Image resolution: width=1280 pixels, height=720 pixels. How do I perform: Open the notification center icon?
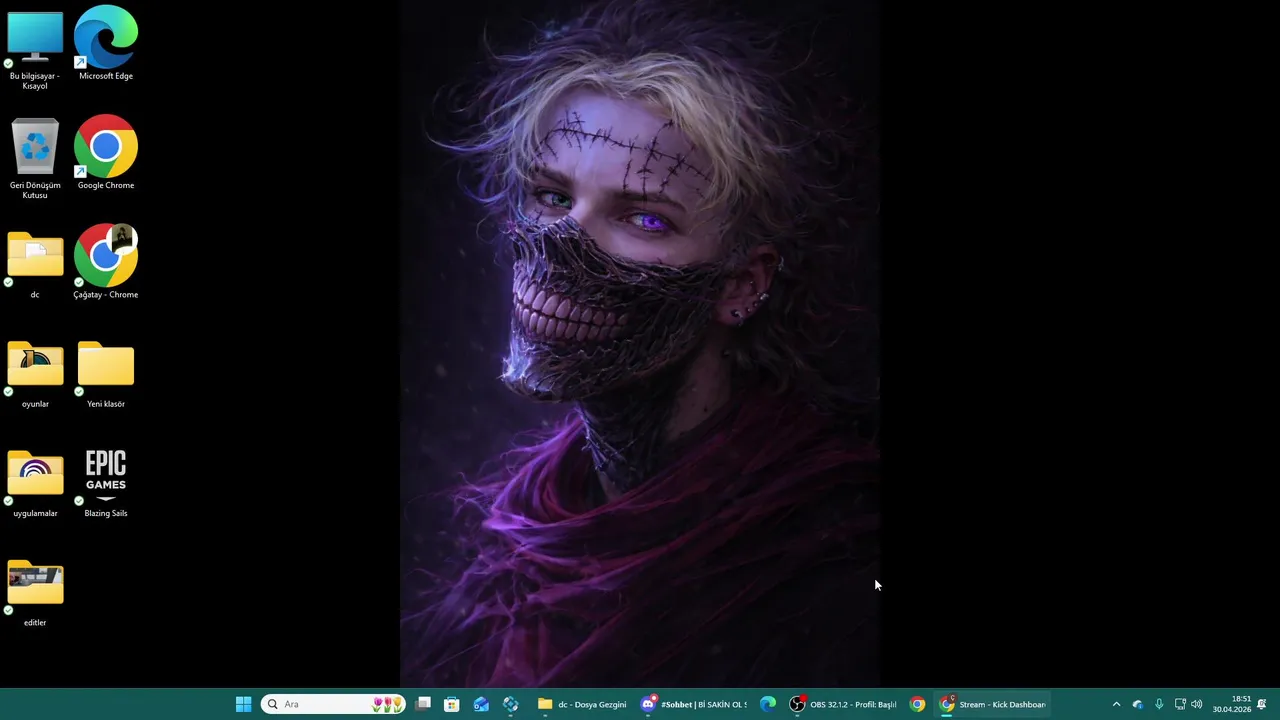coord(1262,704)
